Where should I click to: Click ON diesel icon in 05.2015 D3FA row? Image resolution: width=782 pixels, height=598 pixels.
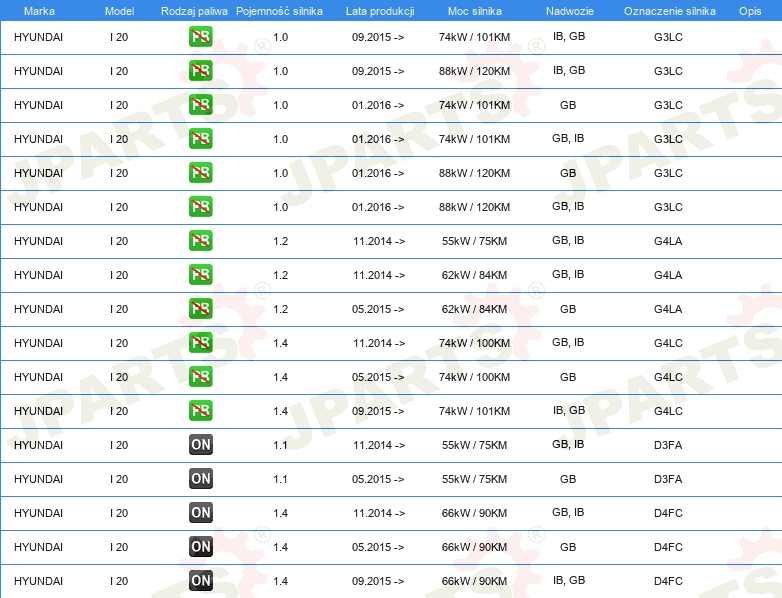200,478
